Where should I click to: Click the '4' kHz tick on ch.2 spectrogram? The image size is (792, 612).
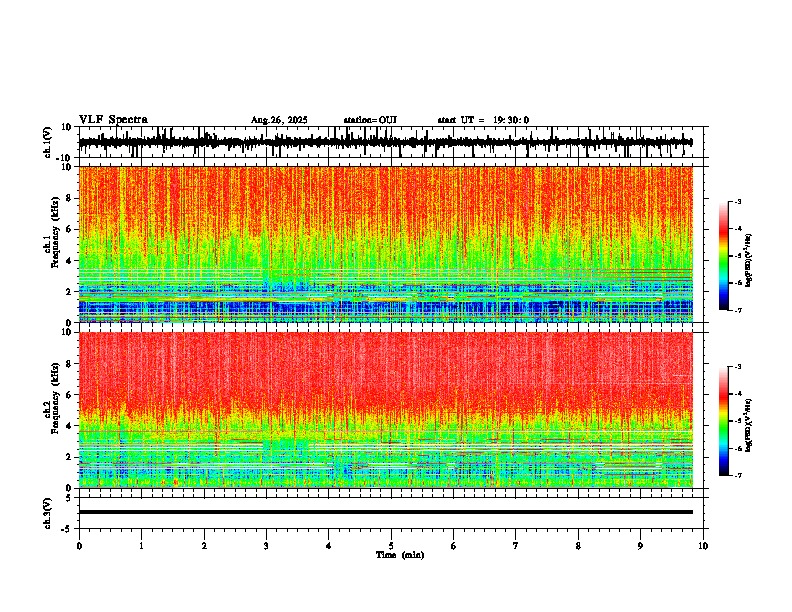pos(70,426)
